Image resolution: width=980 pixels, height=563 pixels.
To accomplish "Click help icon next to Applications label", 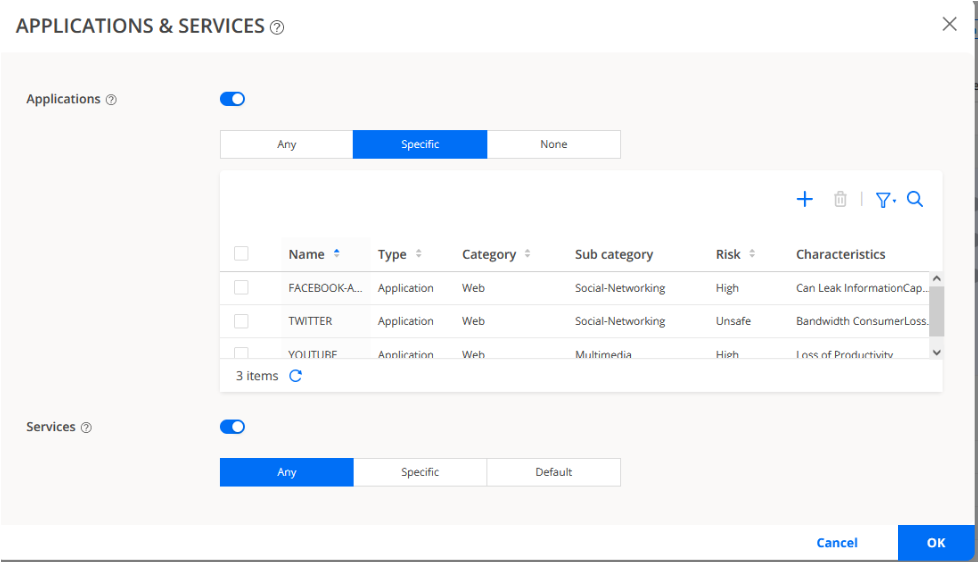I will pyautogui.click(x=111, y=100).
